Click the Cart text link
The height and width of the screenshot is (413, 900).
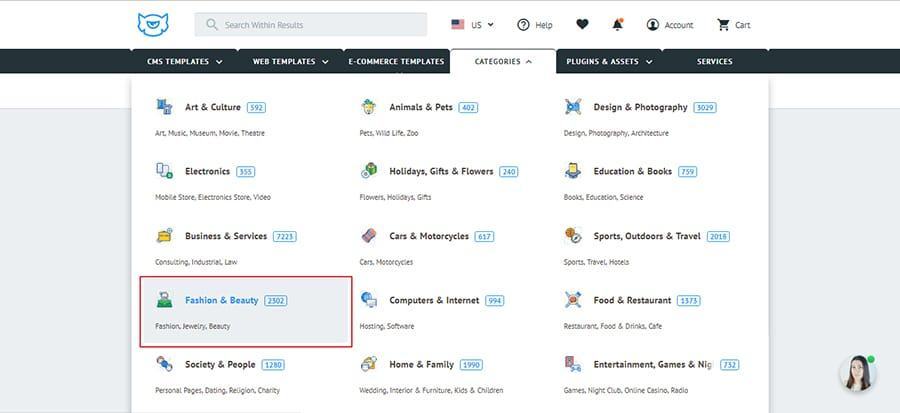click(743, 25)
